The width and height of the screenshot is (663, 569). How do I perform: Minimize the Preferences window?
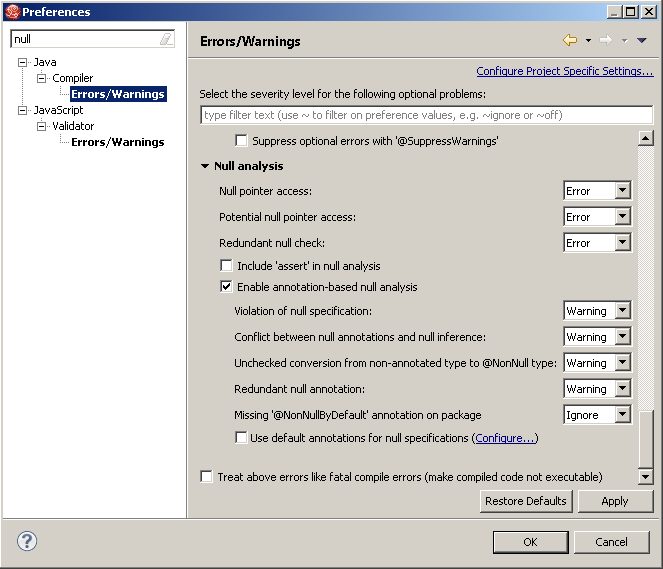pyautogui.click(x=614, y=11)
